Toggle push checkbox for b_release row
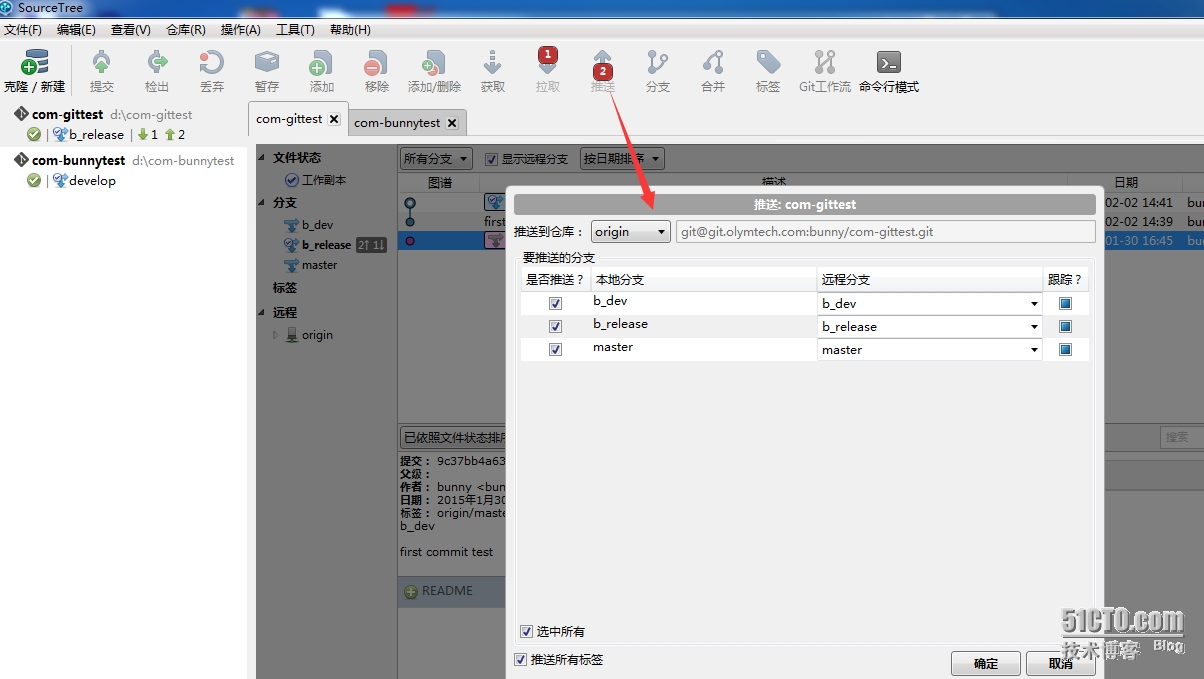The image size is (1204, 679). click(556, 326)
